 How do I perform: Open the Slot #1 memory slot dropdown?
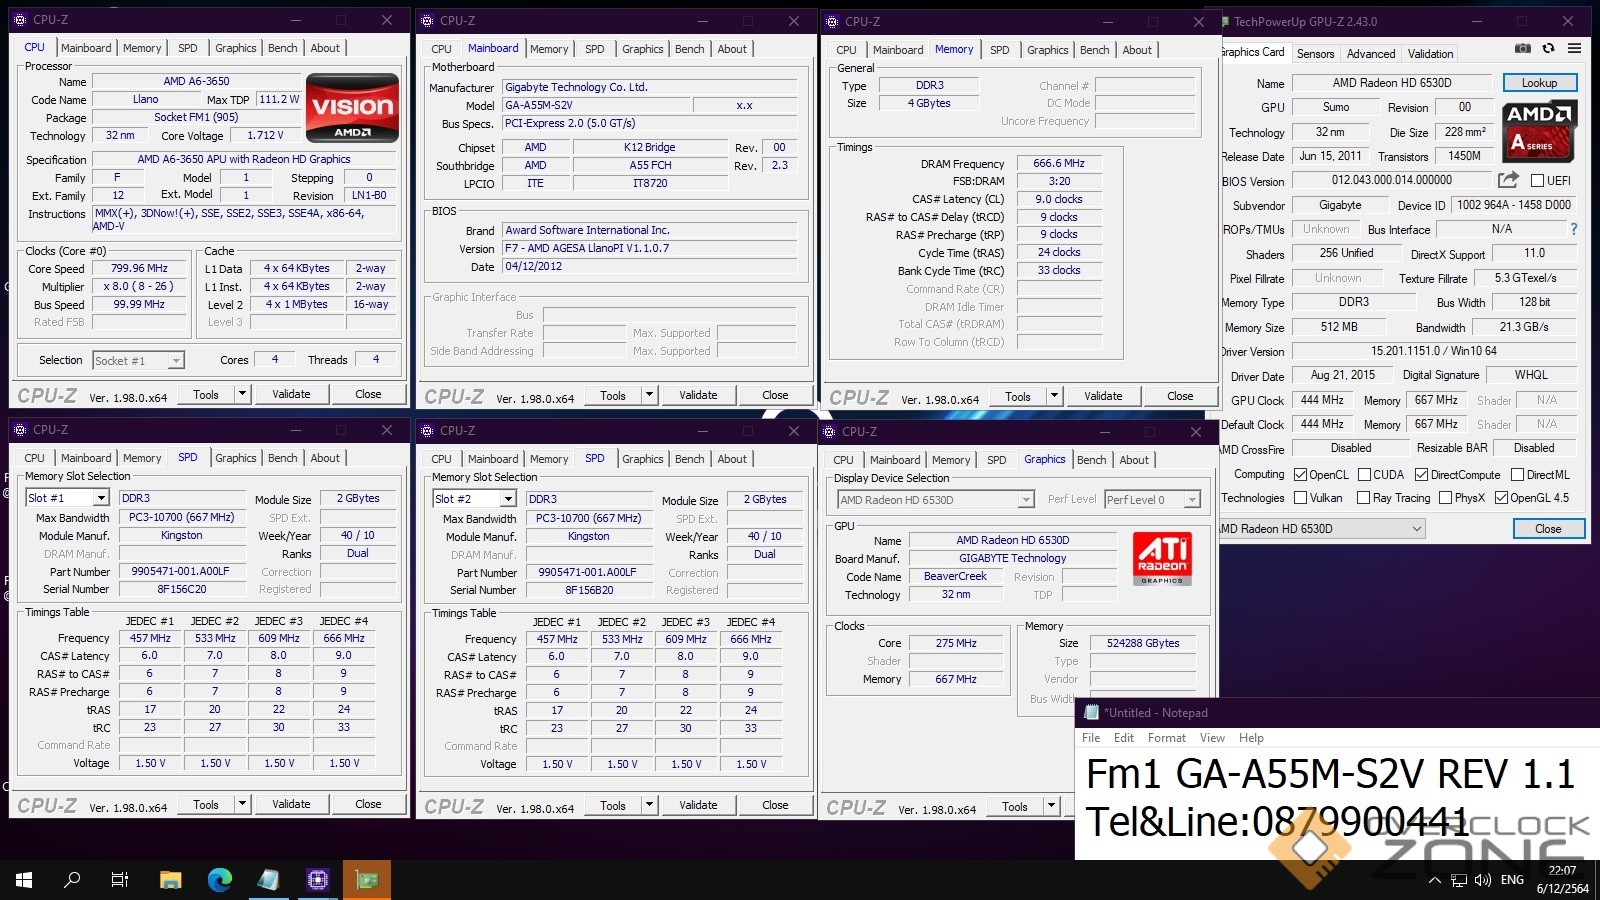[68, 498]
